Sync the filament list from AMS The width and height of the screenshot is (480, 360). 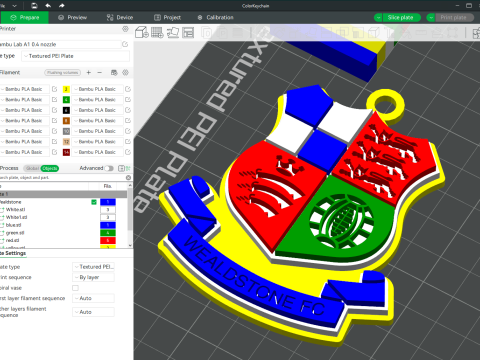pyautogui.click(x=114, y=72)
